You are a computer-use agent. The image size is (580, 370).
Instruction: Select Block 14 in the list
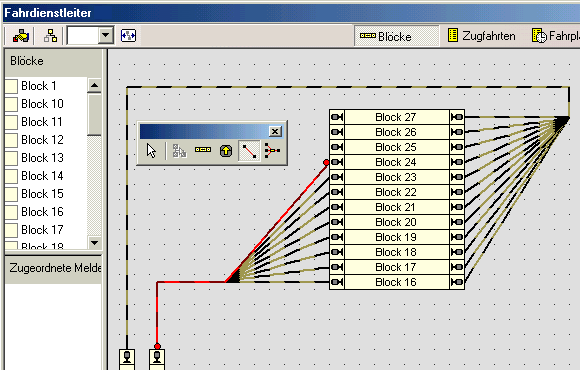42,176
